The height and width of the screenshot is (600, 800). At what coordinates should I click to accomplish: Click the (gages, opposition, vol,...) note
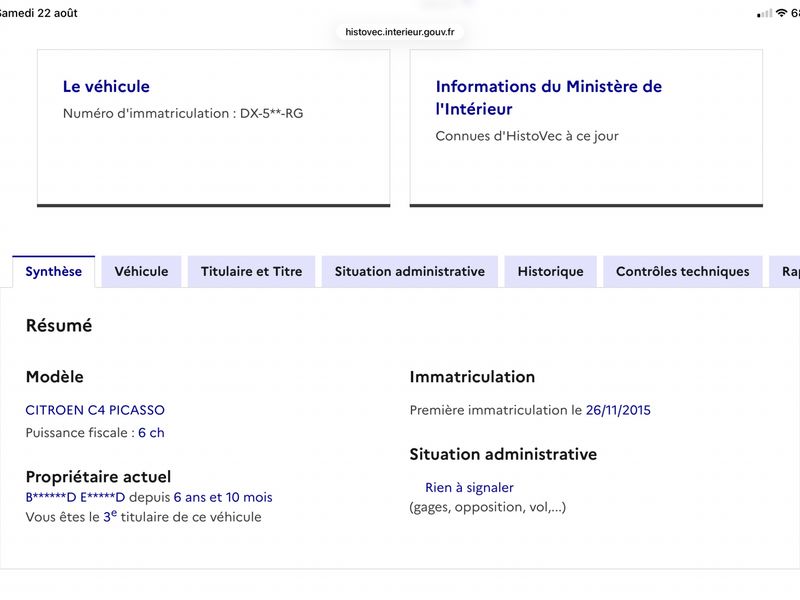tap(488, 507)
